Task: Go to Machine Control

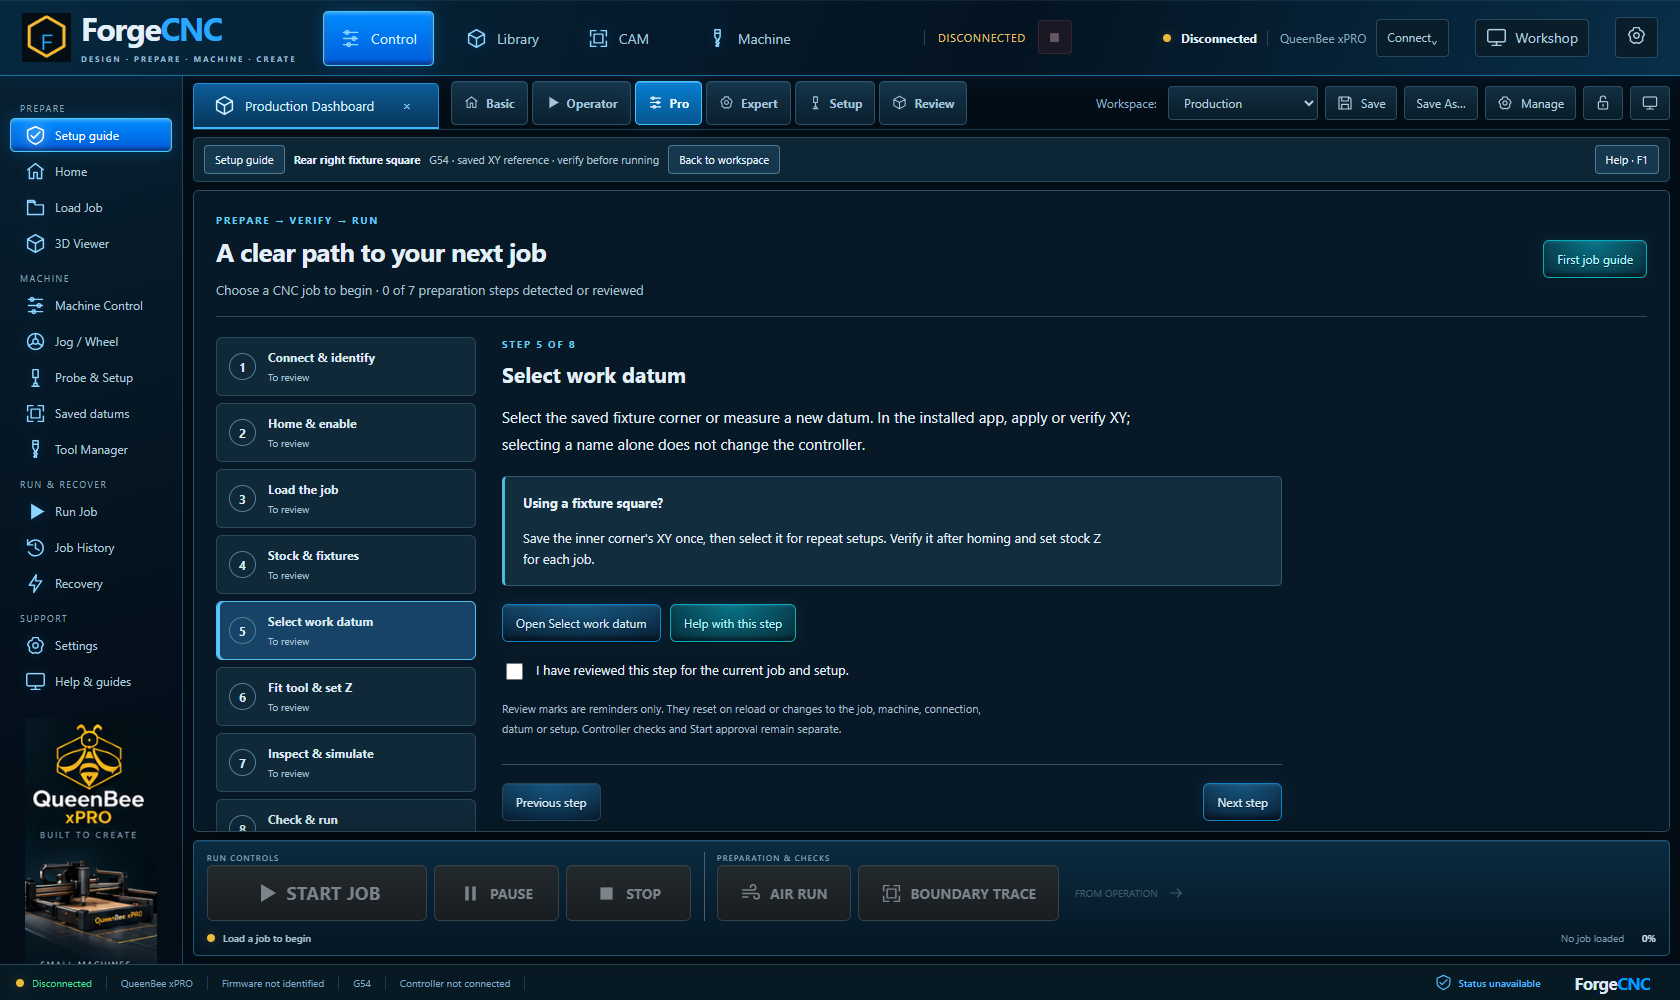Action: pos(91,306)
